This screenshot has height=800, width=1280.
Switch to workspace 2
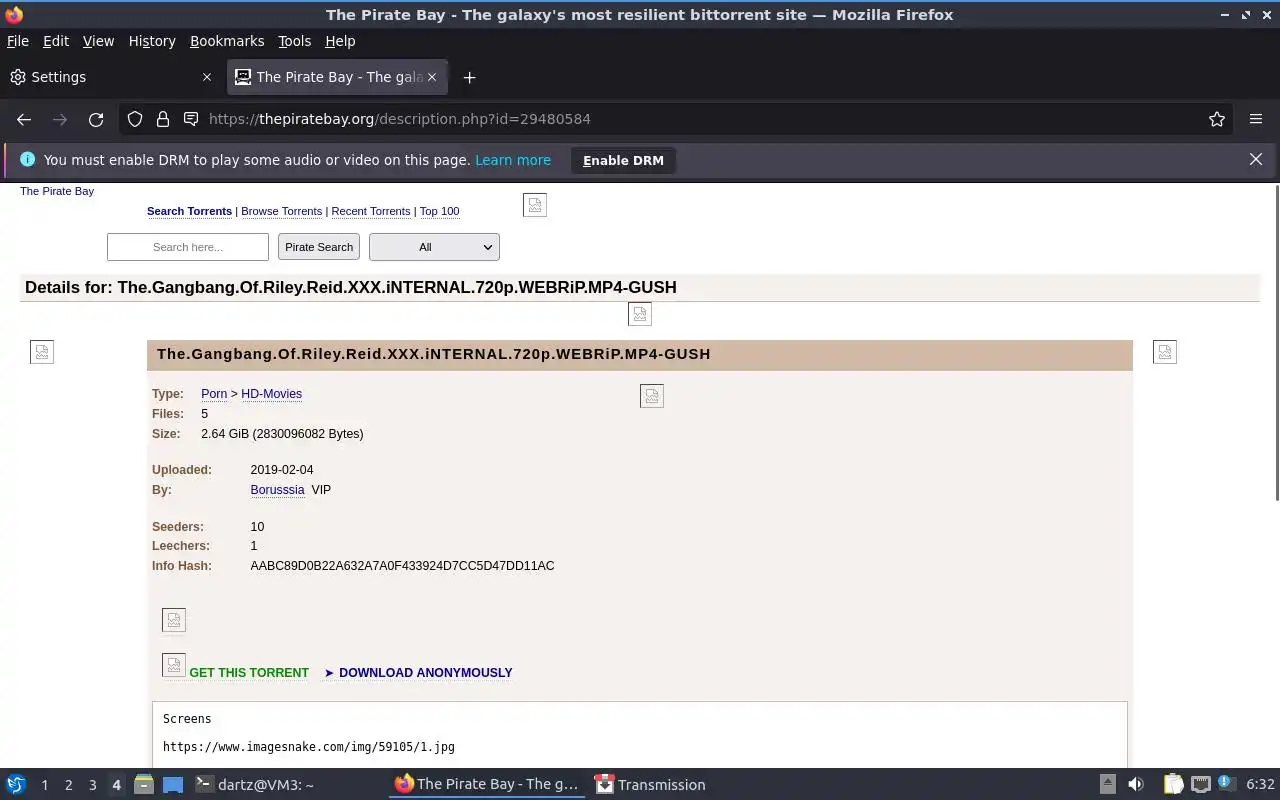coord(68,785)
